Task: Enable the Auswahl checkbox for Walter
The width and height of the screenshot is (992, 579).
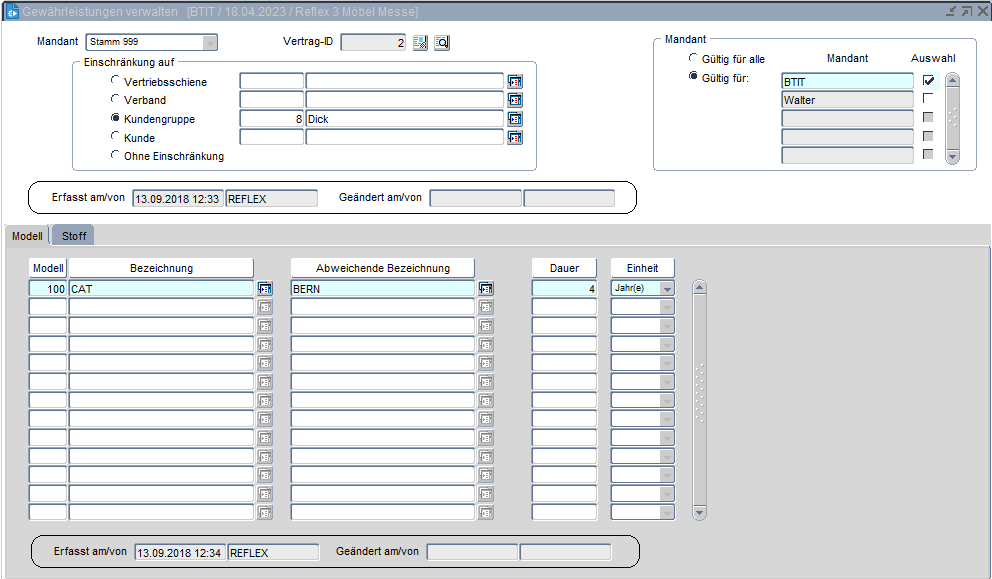Action: point(929,99)
